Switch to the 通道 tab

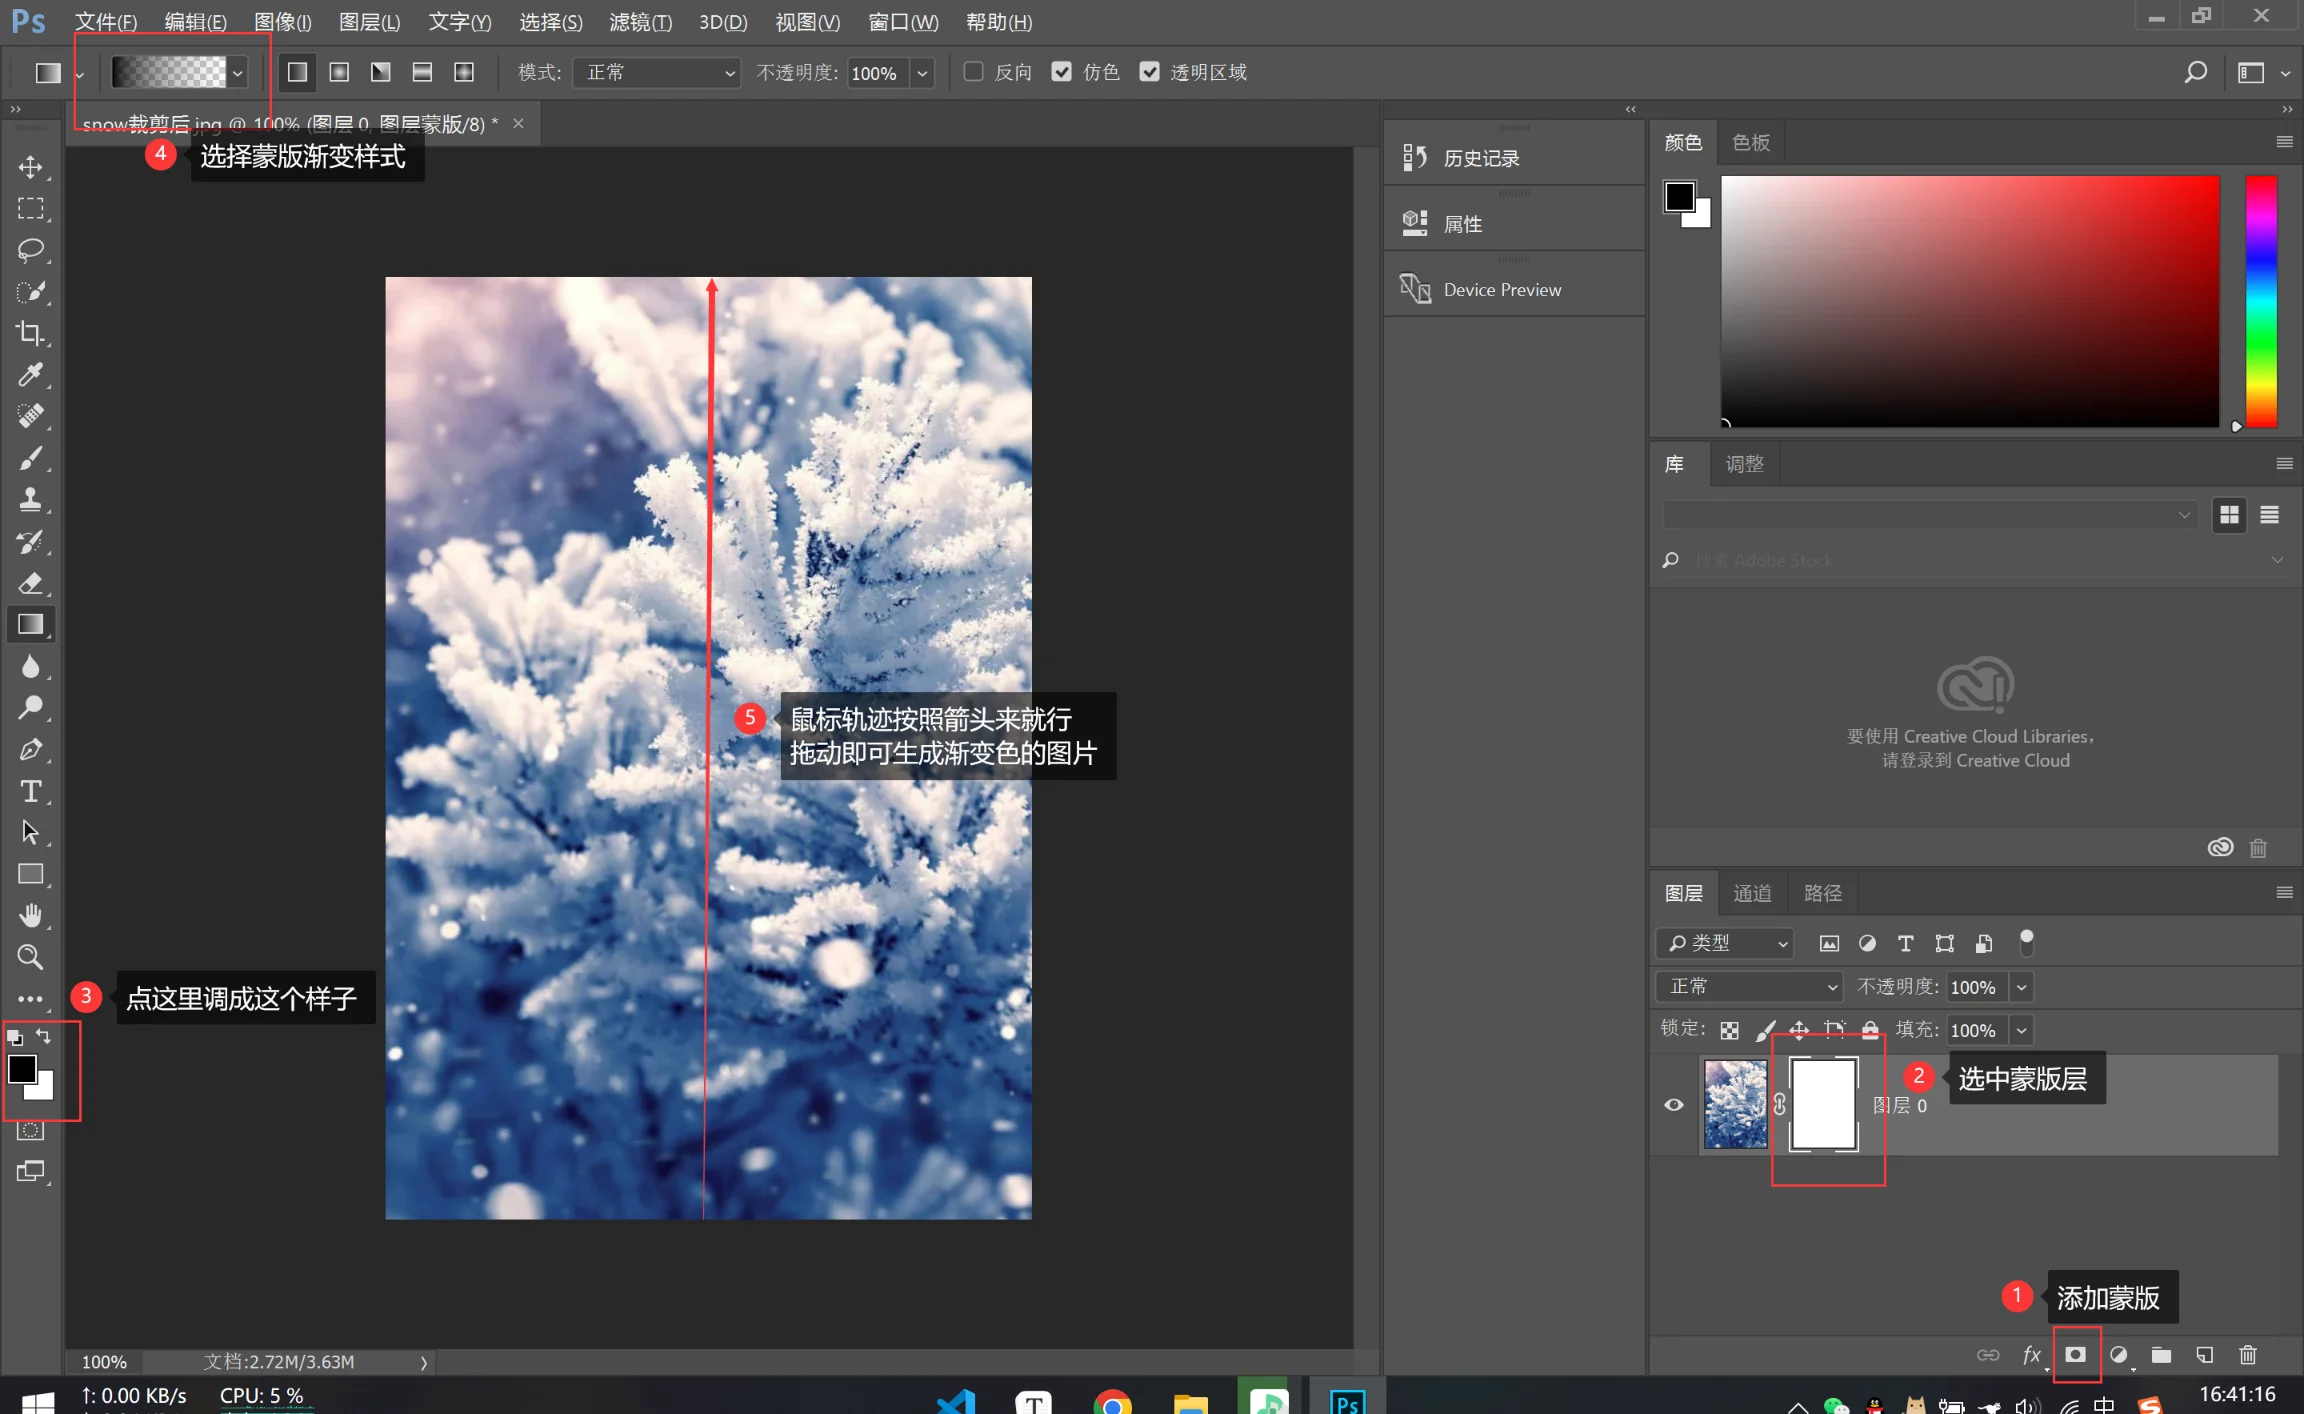[x=1752, y=893]
